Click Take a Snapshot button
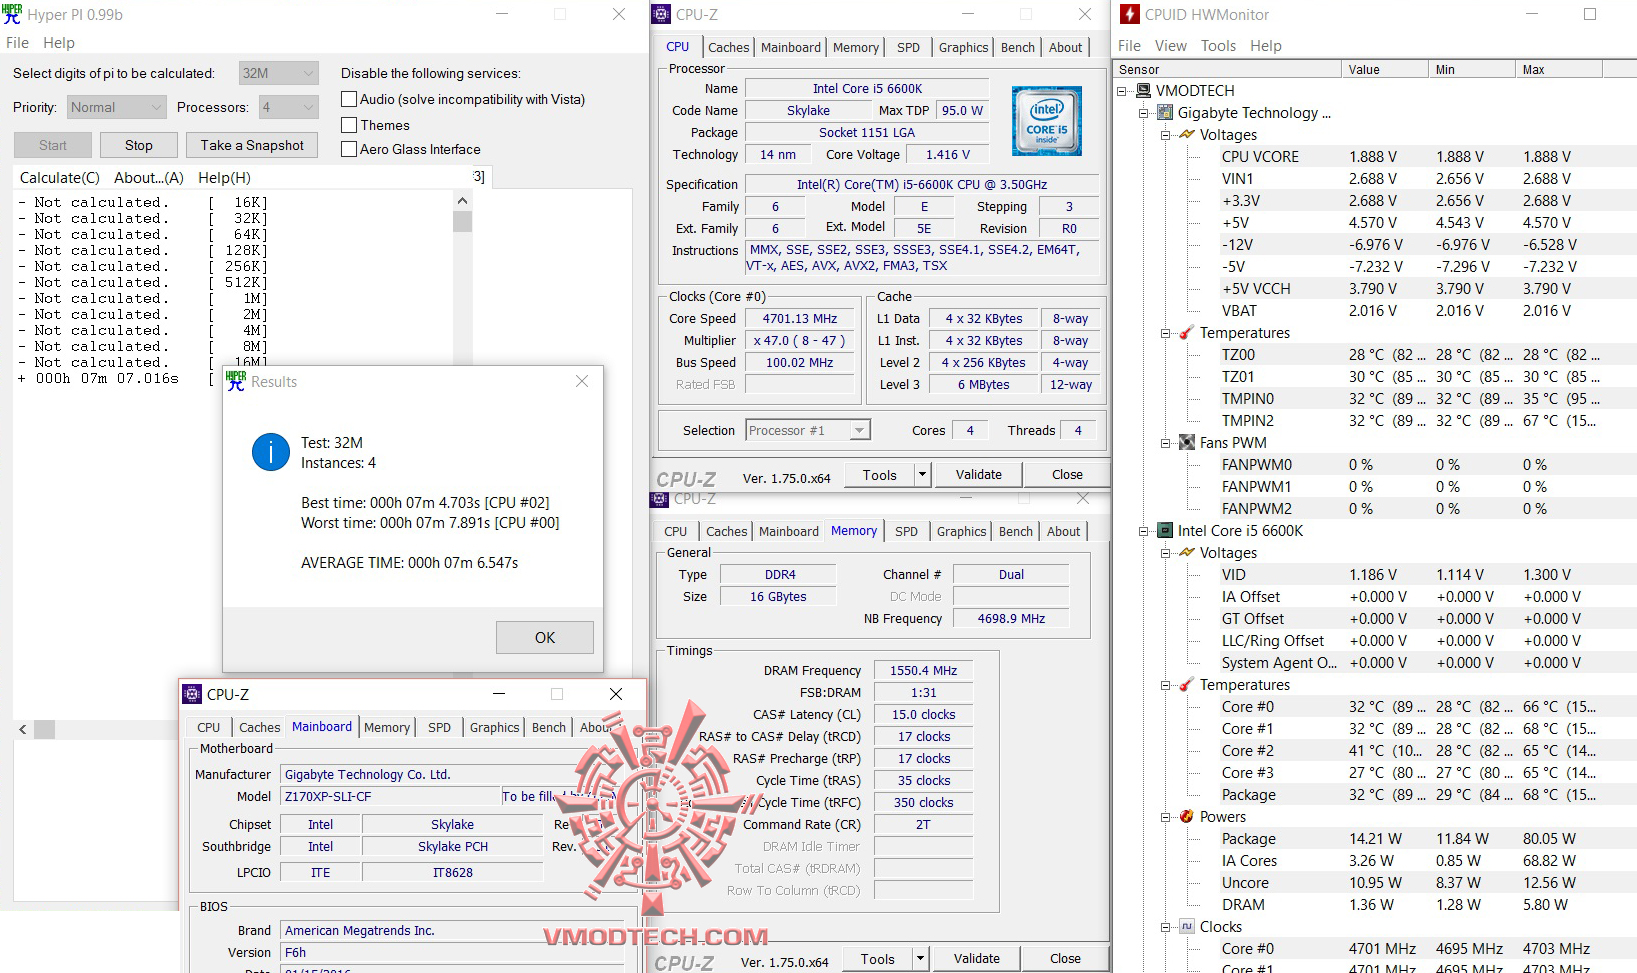 pyautogui.click(x=252, y=145)
